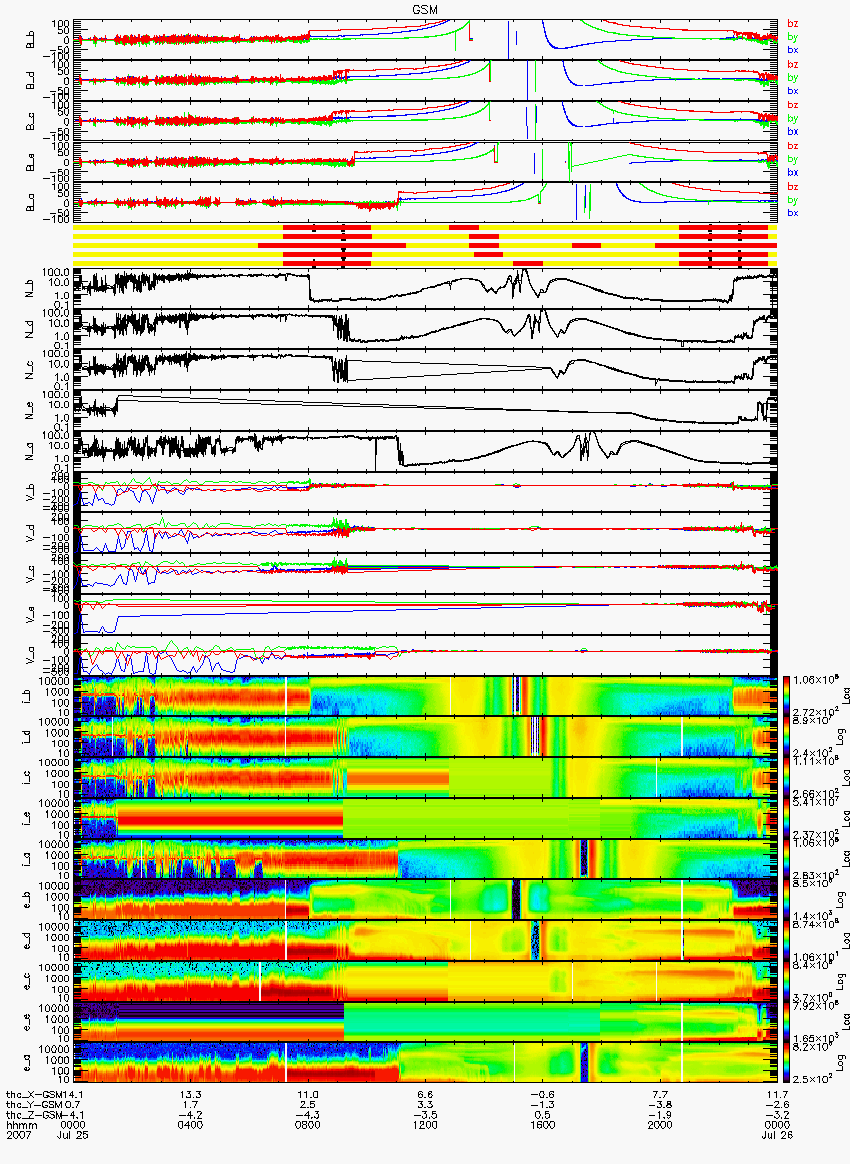Image resolution: width=850 pixels, height=1164 pixels.
Task: Select the N_d density axis label
Action: point(30,328)
